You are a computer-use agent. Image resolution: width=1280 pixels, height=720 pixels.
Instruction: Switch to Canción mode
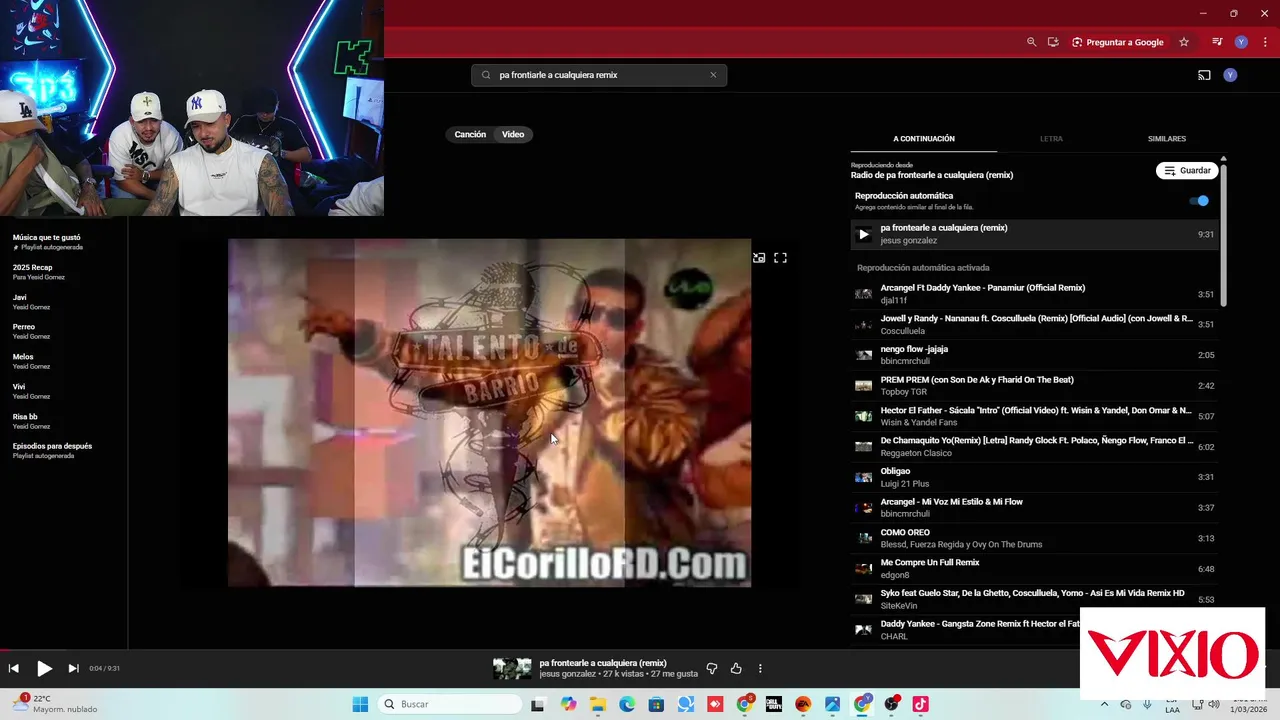point(470,134)
